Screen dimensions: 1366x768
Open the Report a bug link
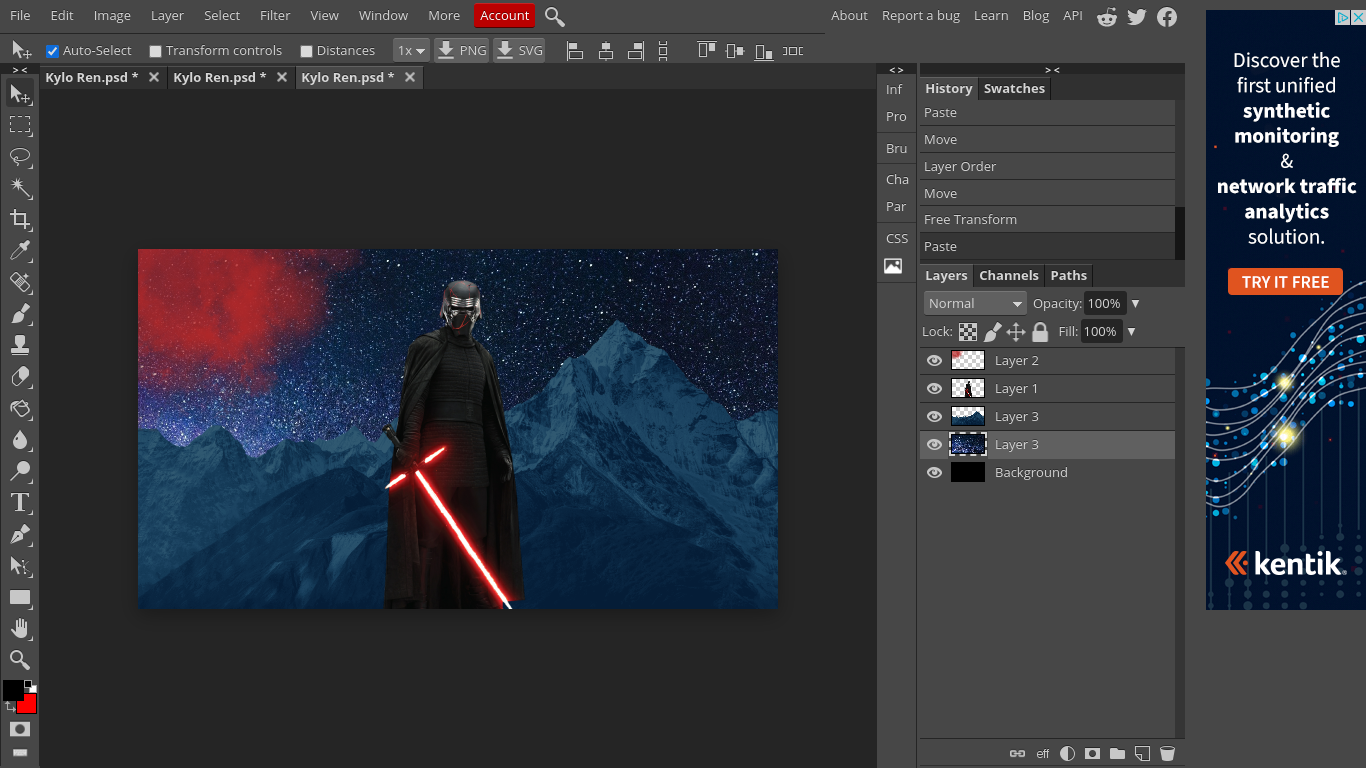[920, 15]
